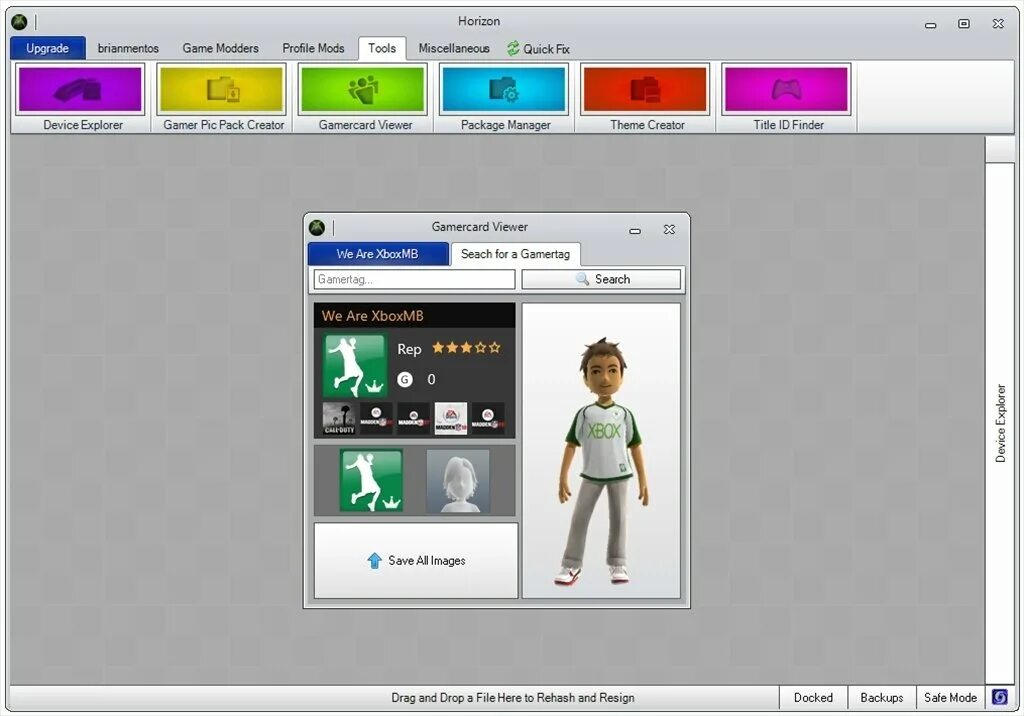Open the Title ID Finder tile
This screenshot has height=716, width=1024.
pyautogui.click(x=786, y=98)
